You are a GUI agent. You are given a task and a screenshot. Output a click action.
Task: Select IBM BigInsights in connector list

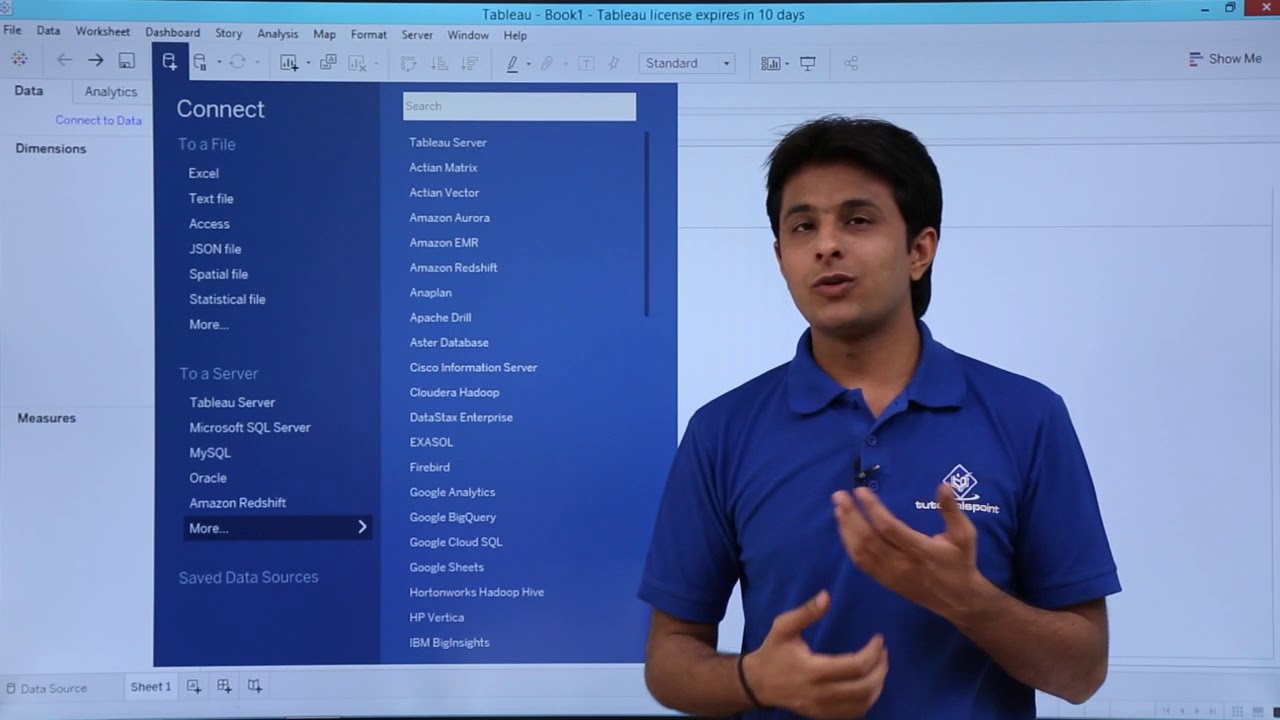[449, 642]
